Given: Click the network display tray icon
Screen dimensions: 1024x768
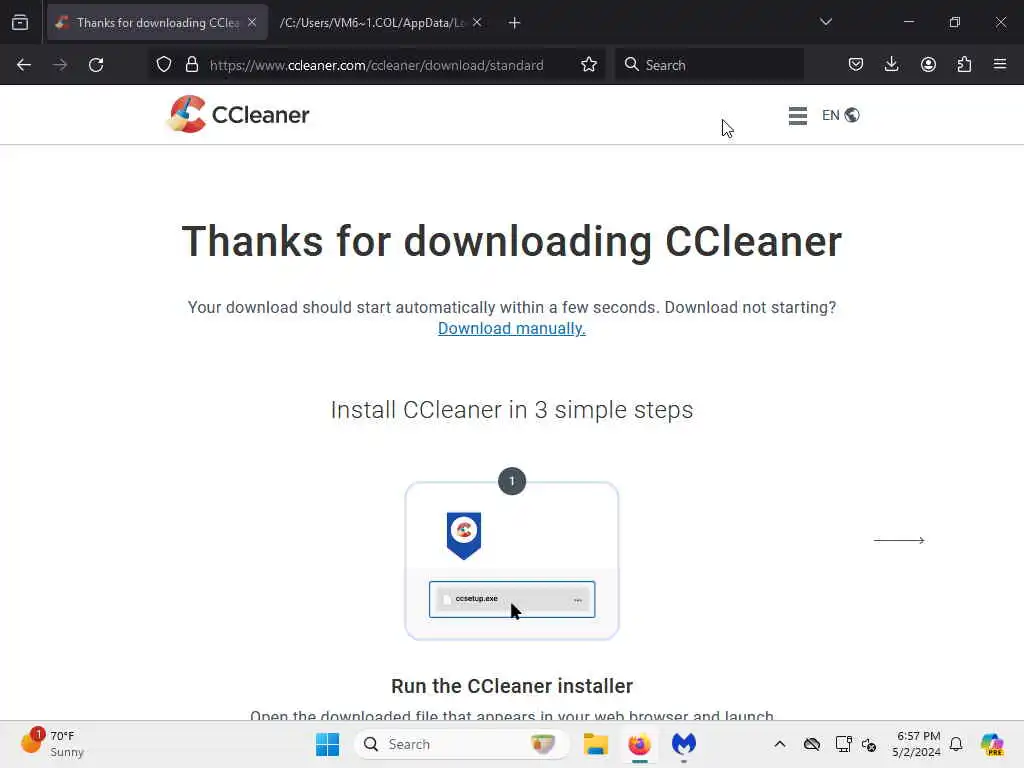Looking at the screenshot, I should pyautogui.click(x=843, y=744).
